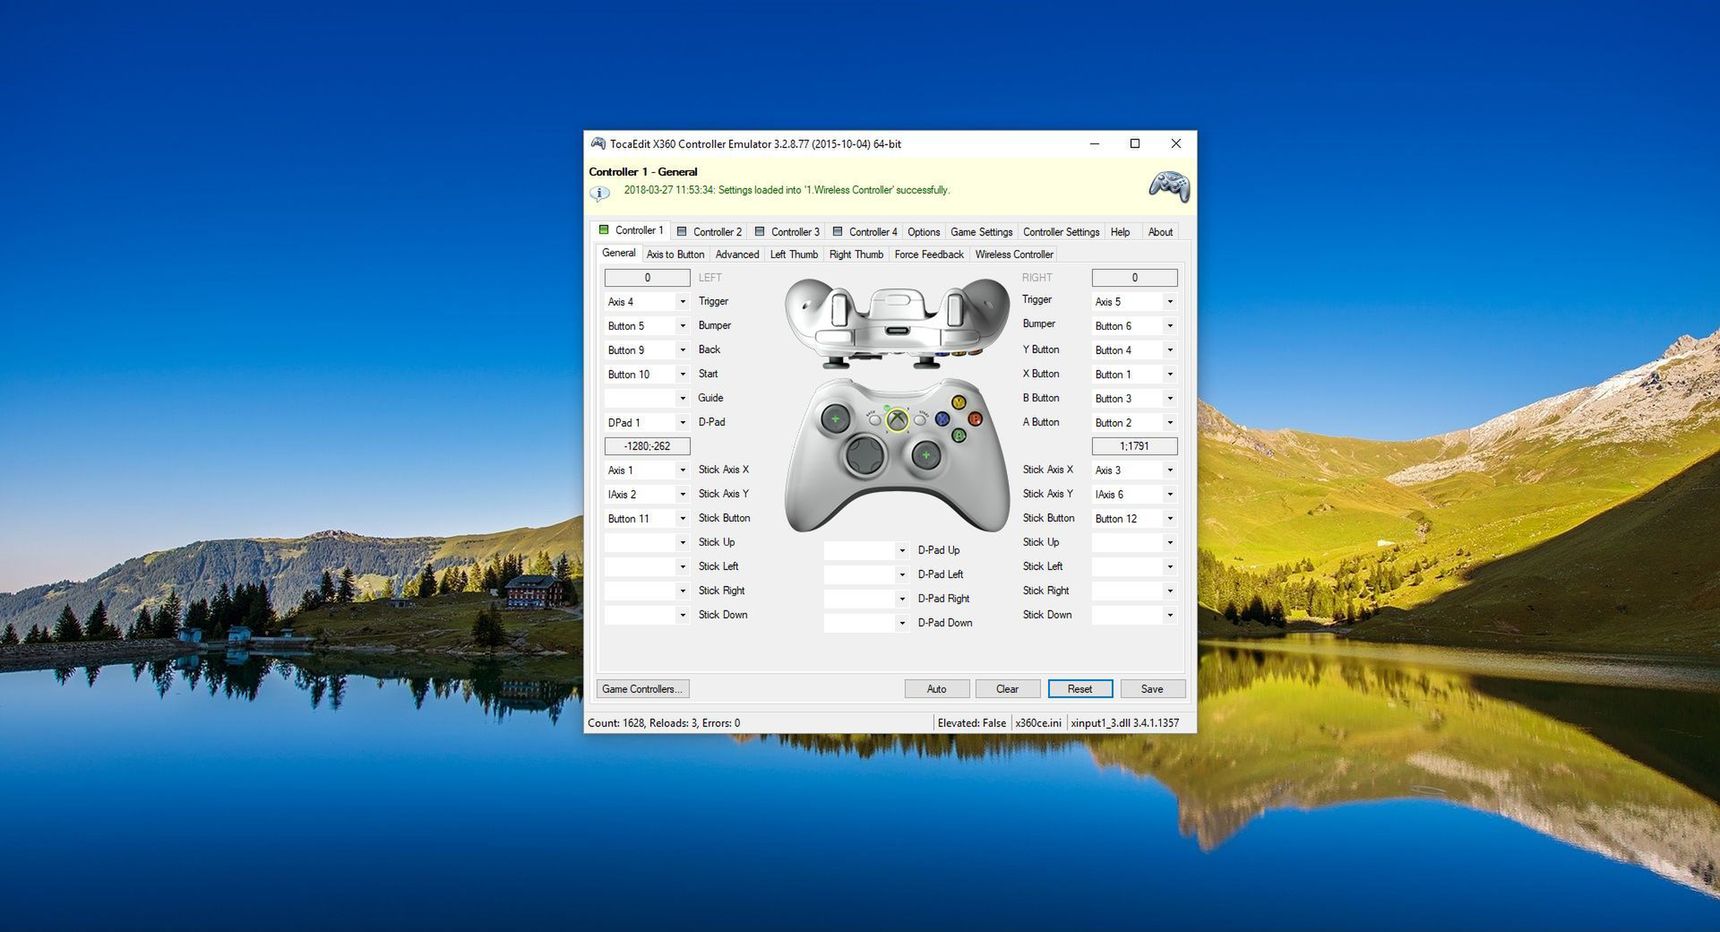Click the Clear button
1720x932 pixels.
click(1007, 689)
